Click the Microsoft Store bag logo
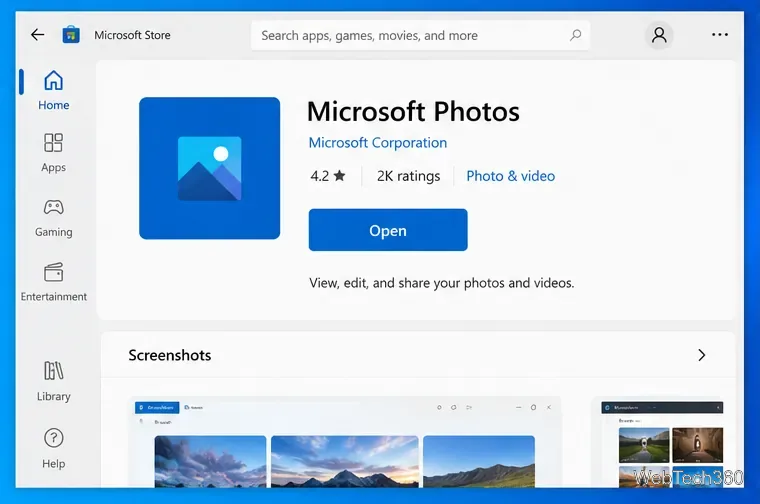The height and width of the screenshot is (504, 760). pyautogui.click(x=71, y=35)
